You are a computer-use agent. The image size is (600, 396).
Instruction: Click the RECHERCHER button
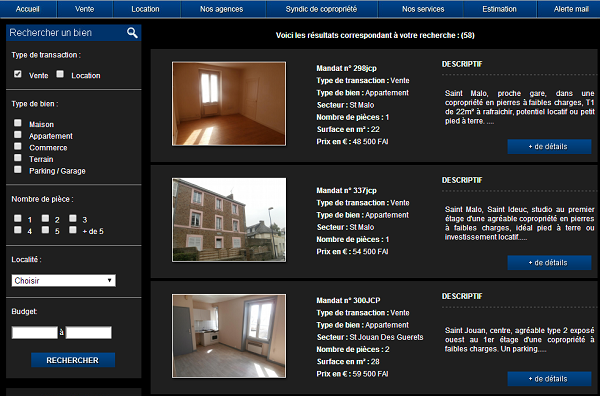[73, 360]
